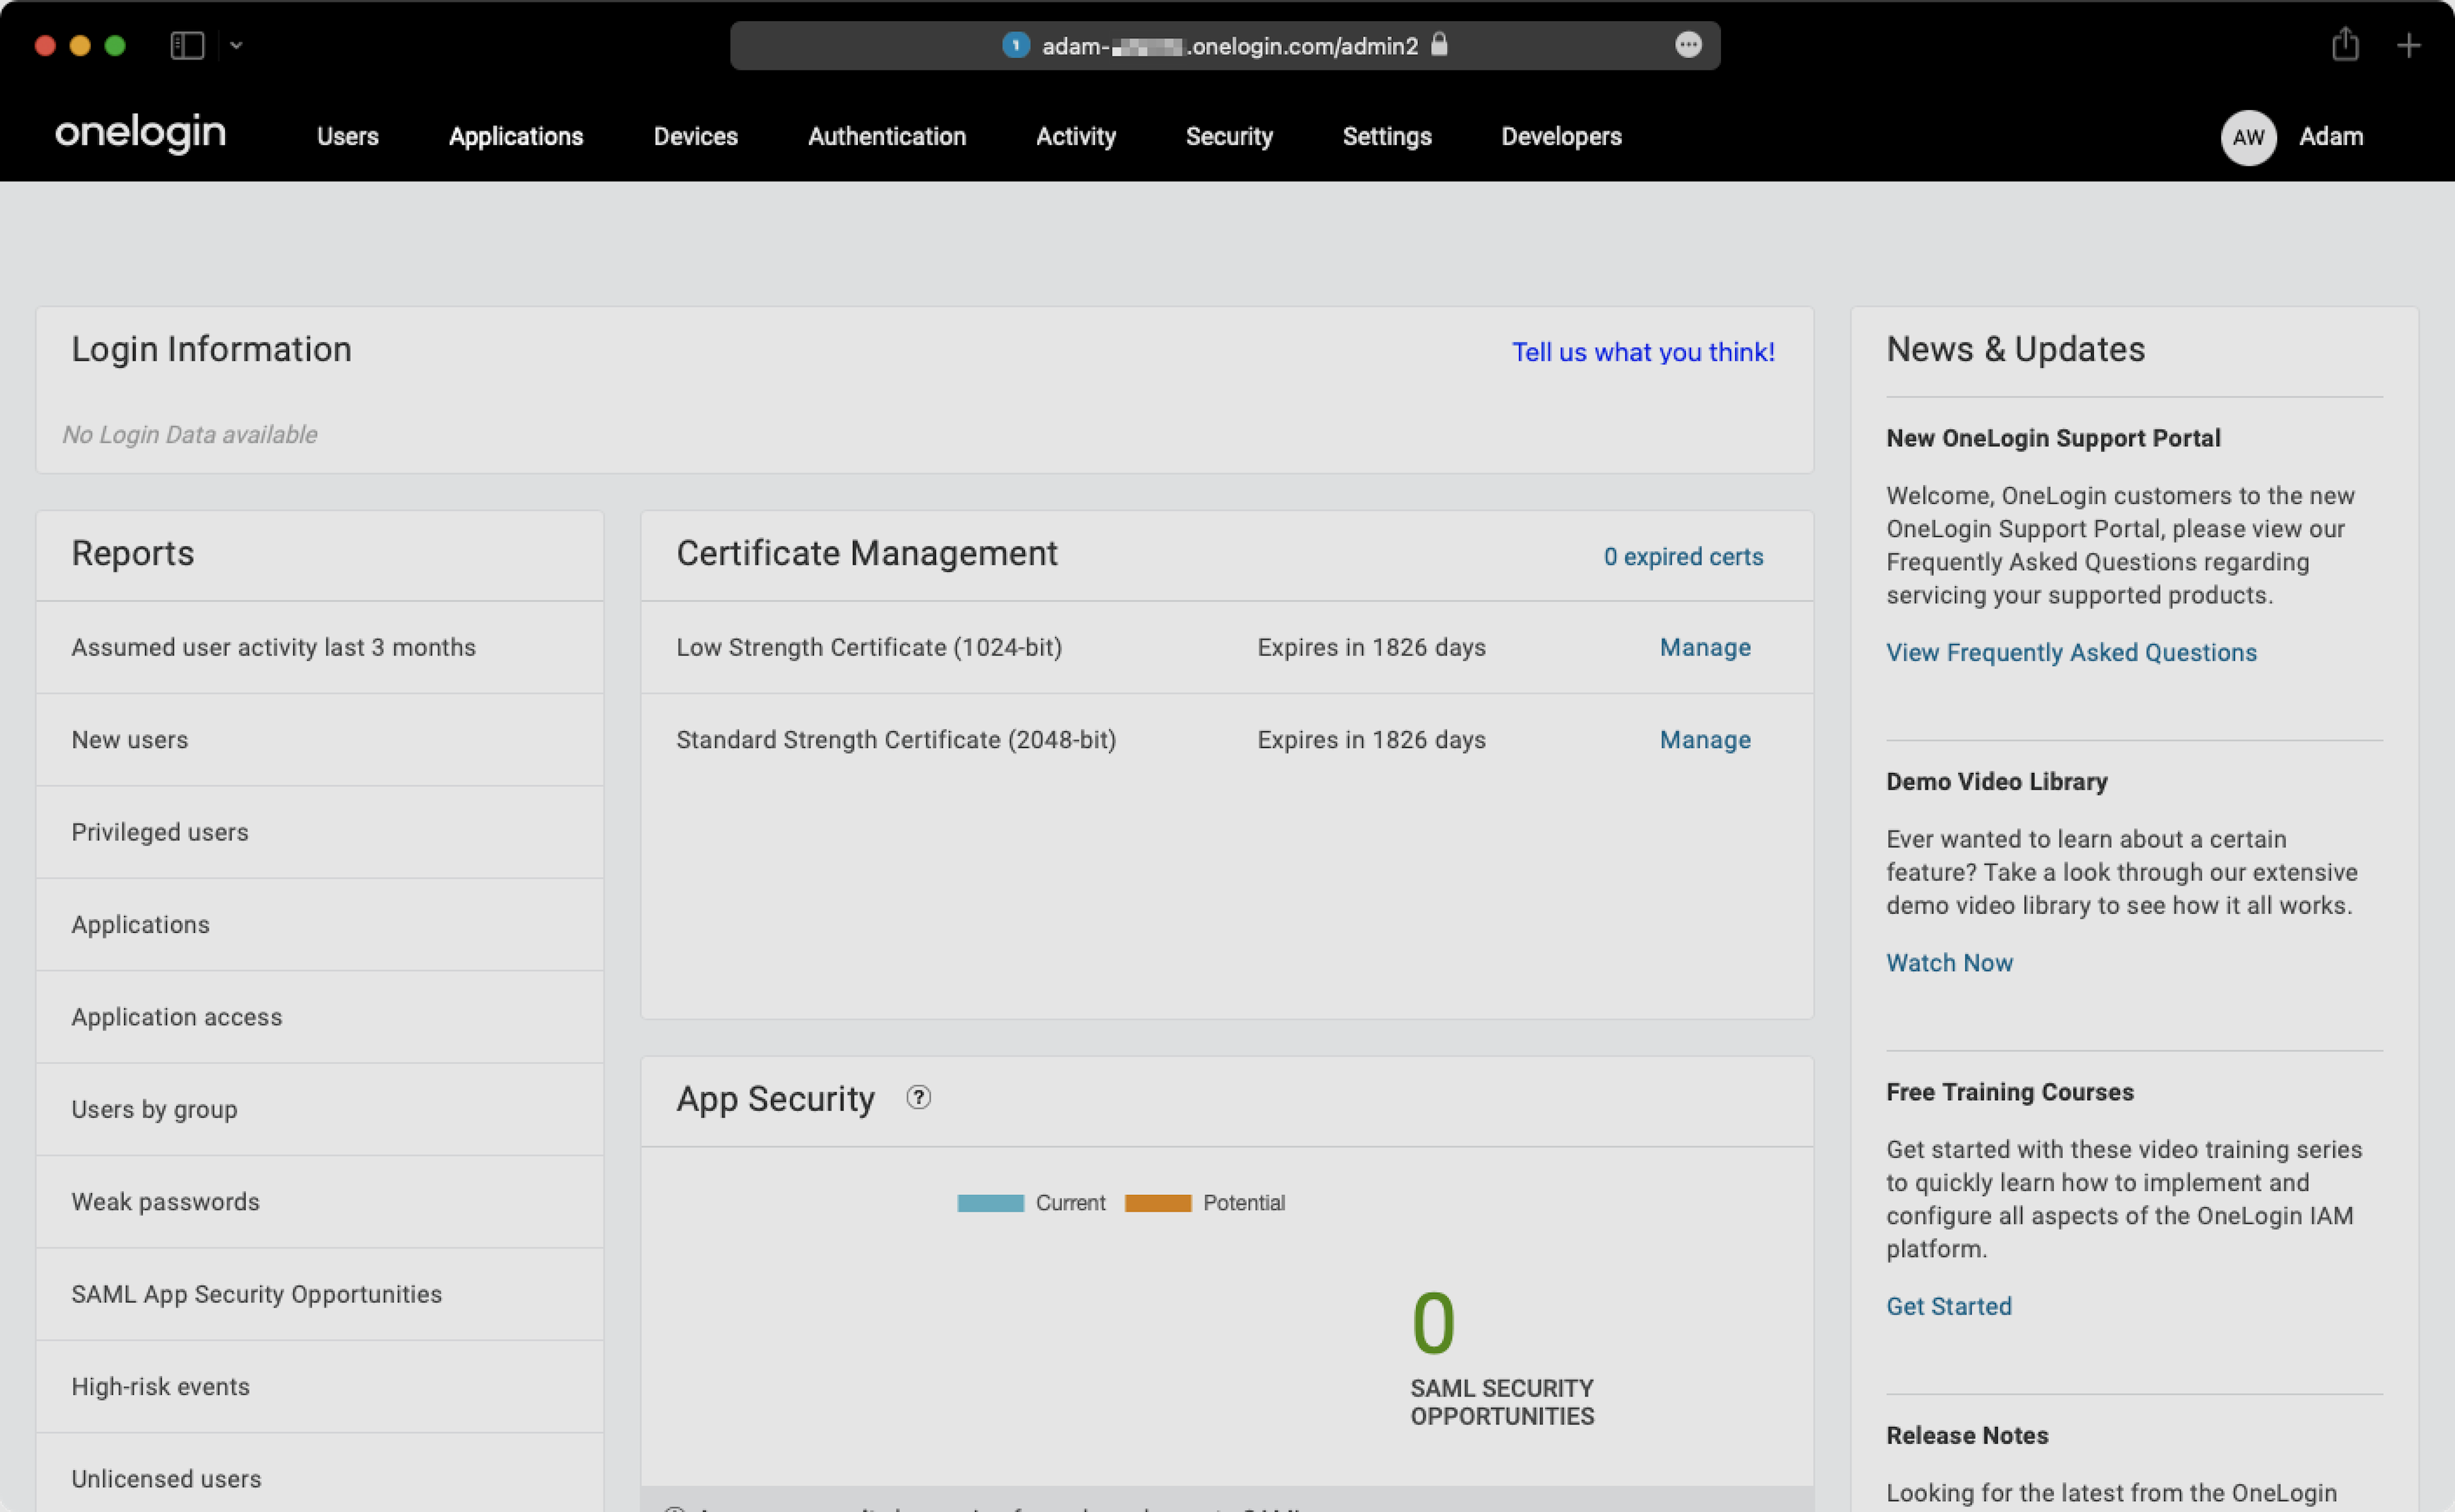Open a new browser tab
The height and width of the screenshot is (1512, 2455).
click(2410, 45)
